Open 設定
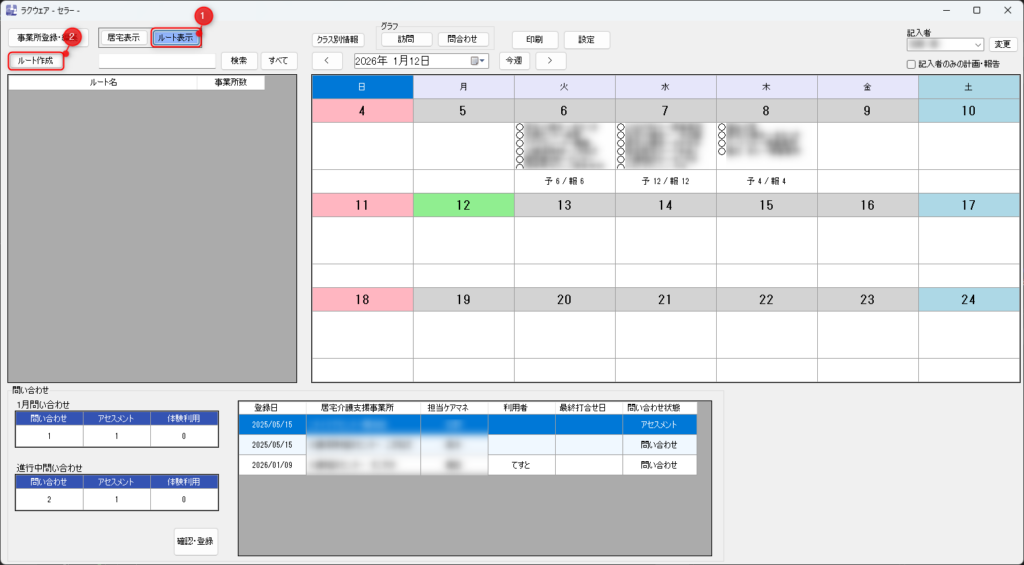 tap(586, 40)
